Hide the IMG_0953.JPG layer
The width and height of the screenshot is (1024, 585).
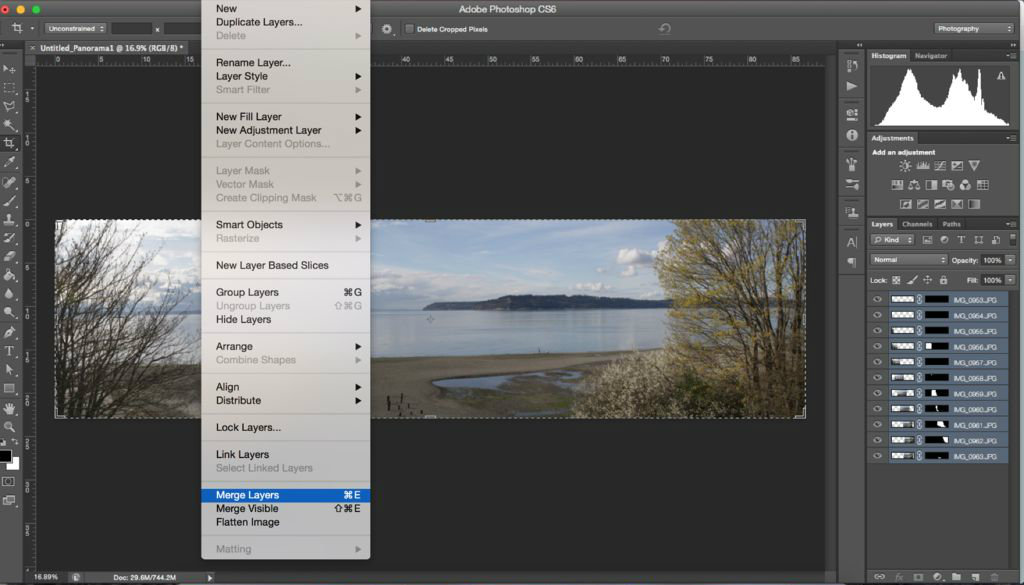pos(877,299)
